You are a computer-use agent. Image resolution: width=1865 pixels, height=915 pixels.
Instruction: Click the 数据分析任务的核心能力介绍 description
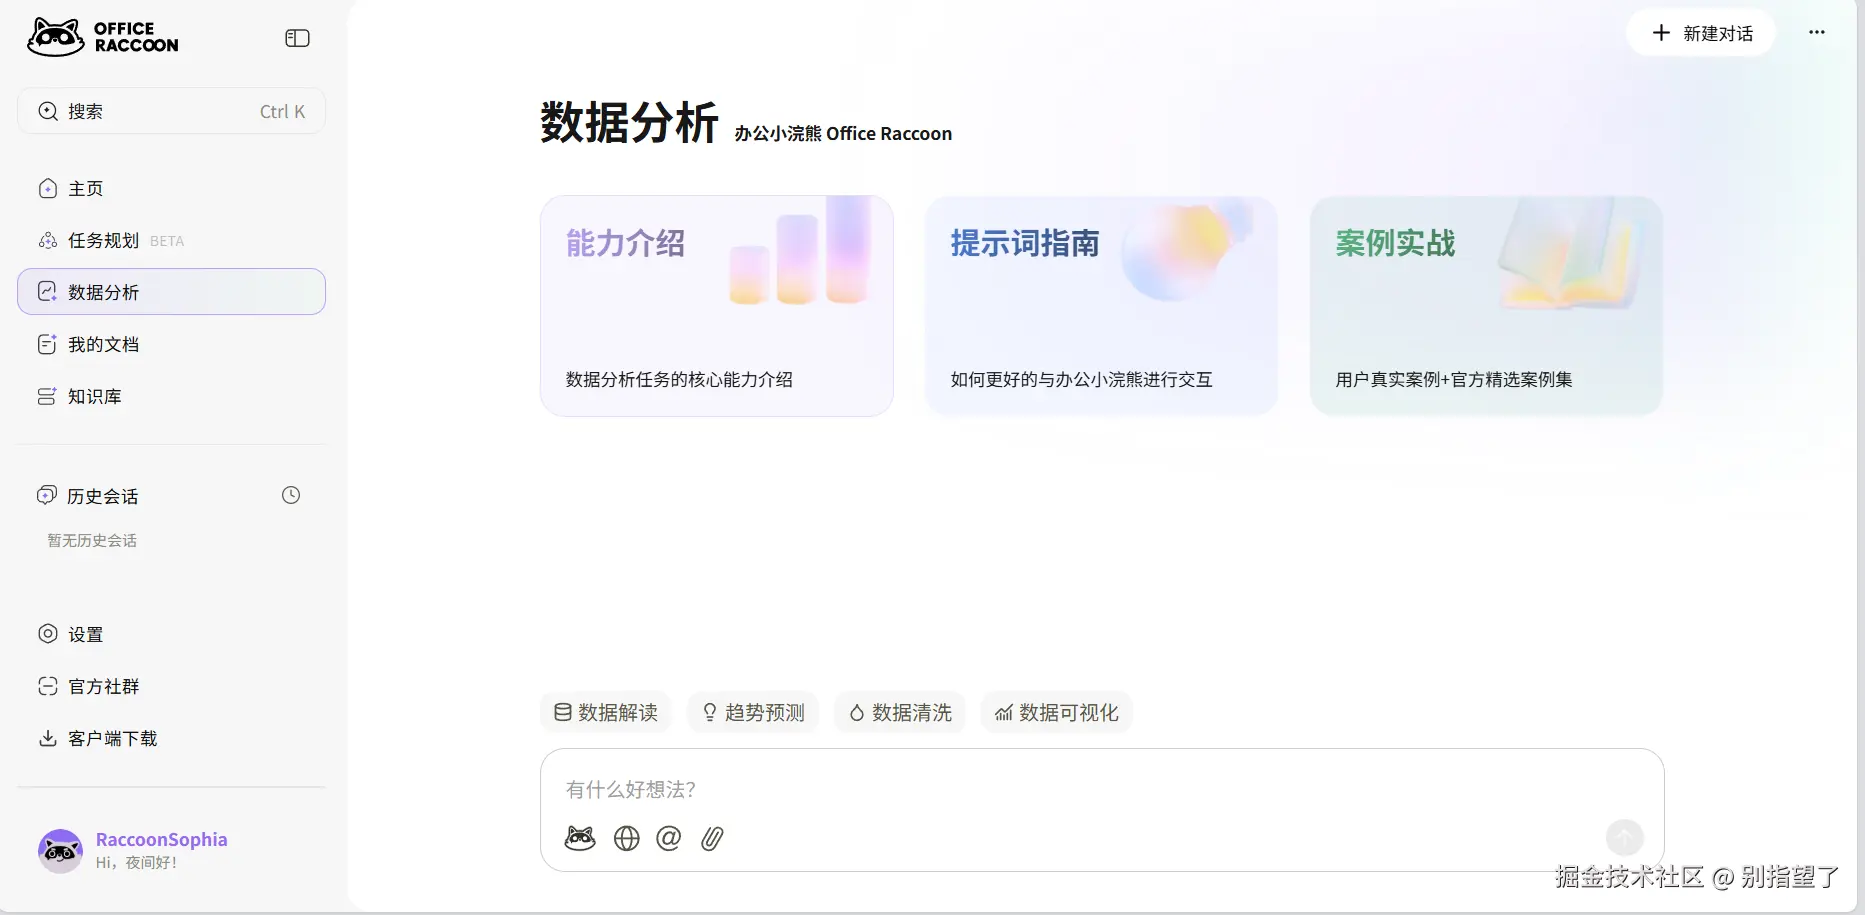tap(679, 380)
